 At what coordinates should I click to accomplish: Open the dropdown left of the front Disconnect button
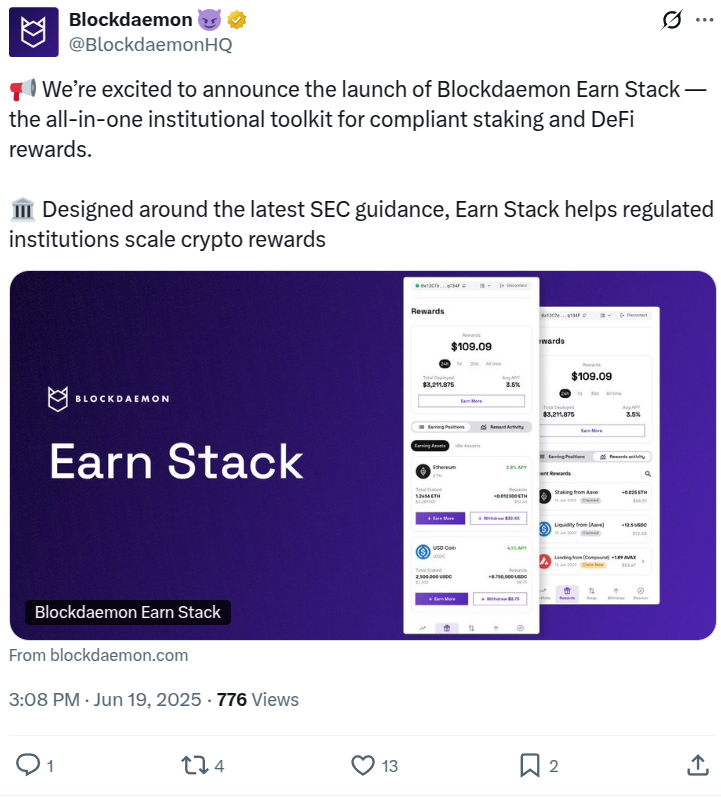click(484, 285)
